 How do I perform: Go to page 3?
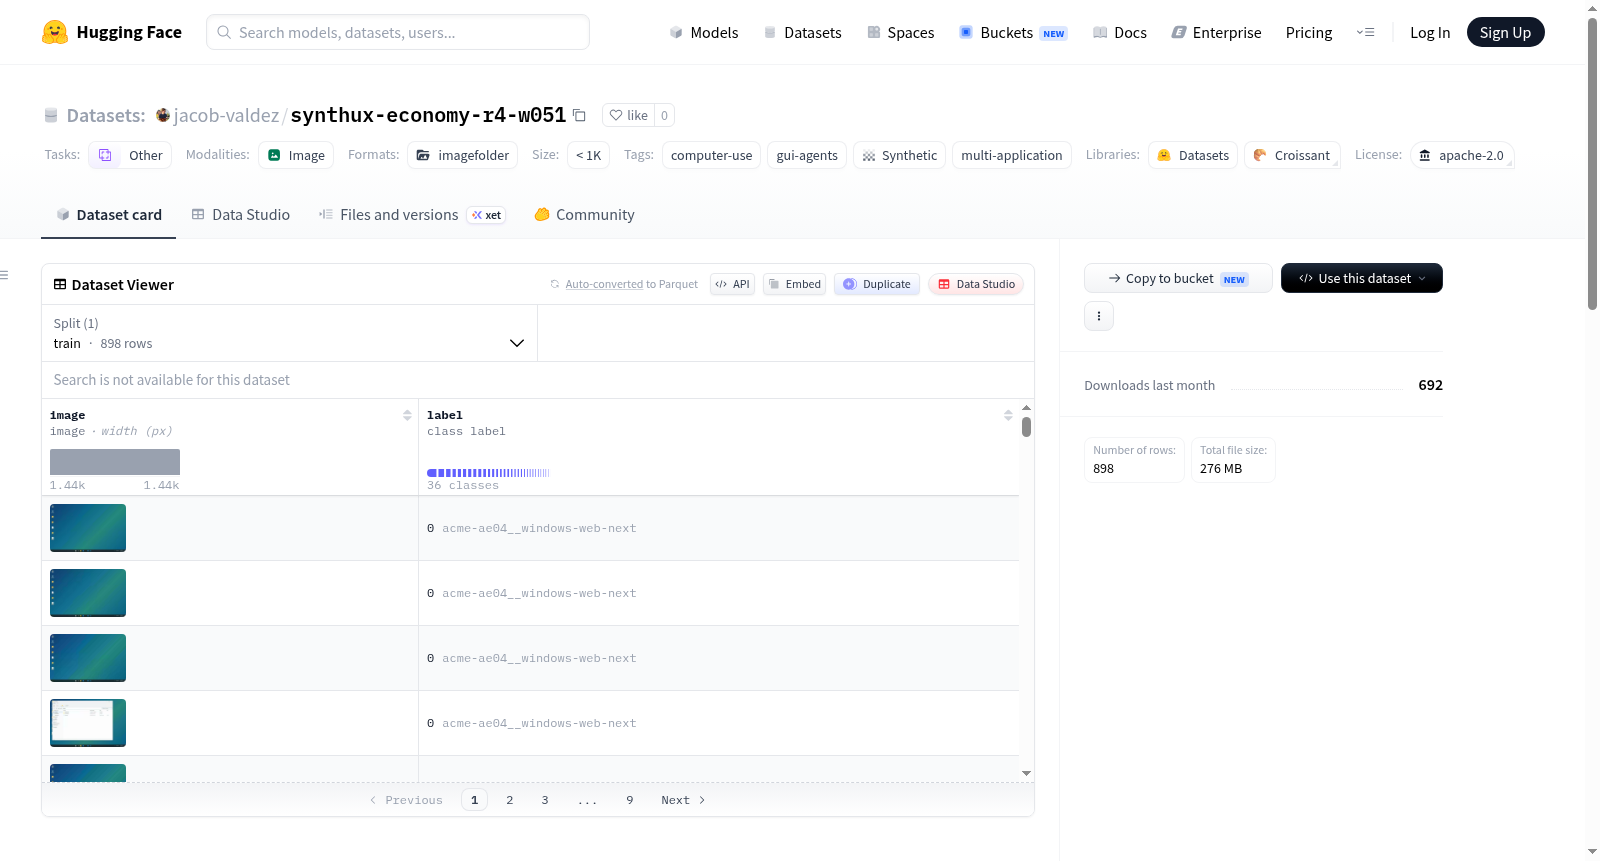pos(545,800)
